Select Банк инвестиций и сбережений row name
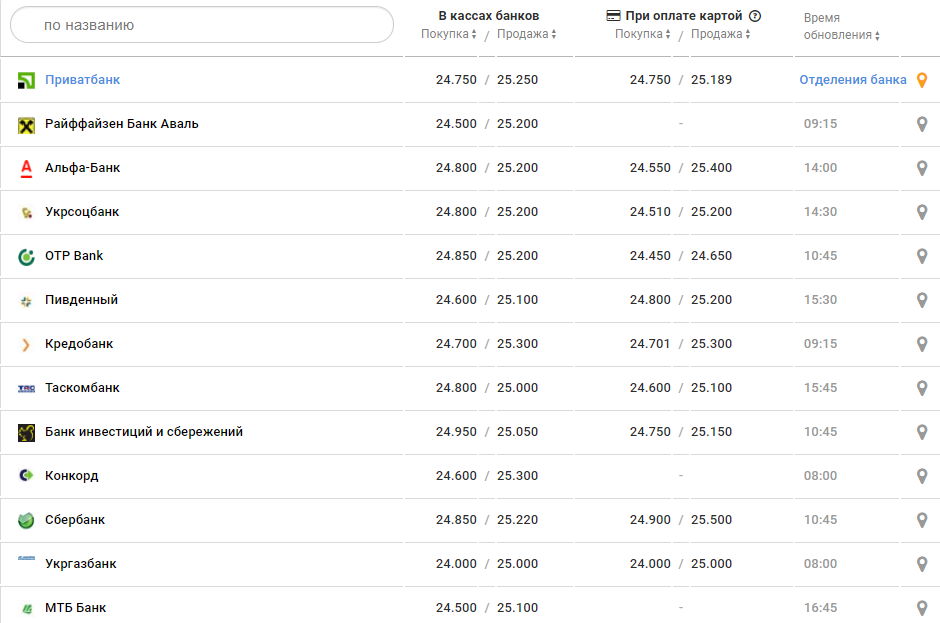940x623 pixels. pyautogui.click(x=144, y=432)
